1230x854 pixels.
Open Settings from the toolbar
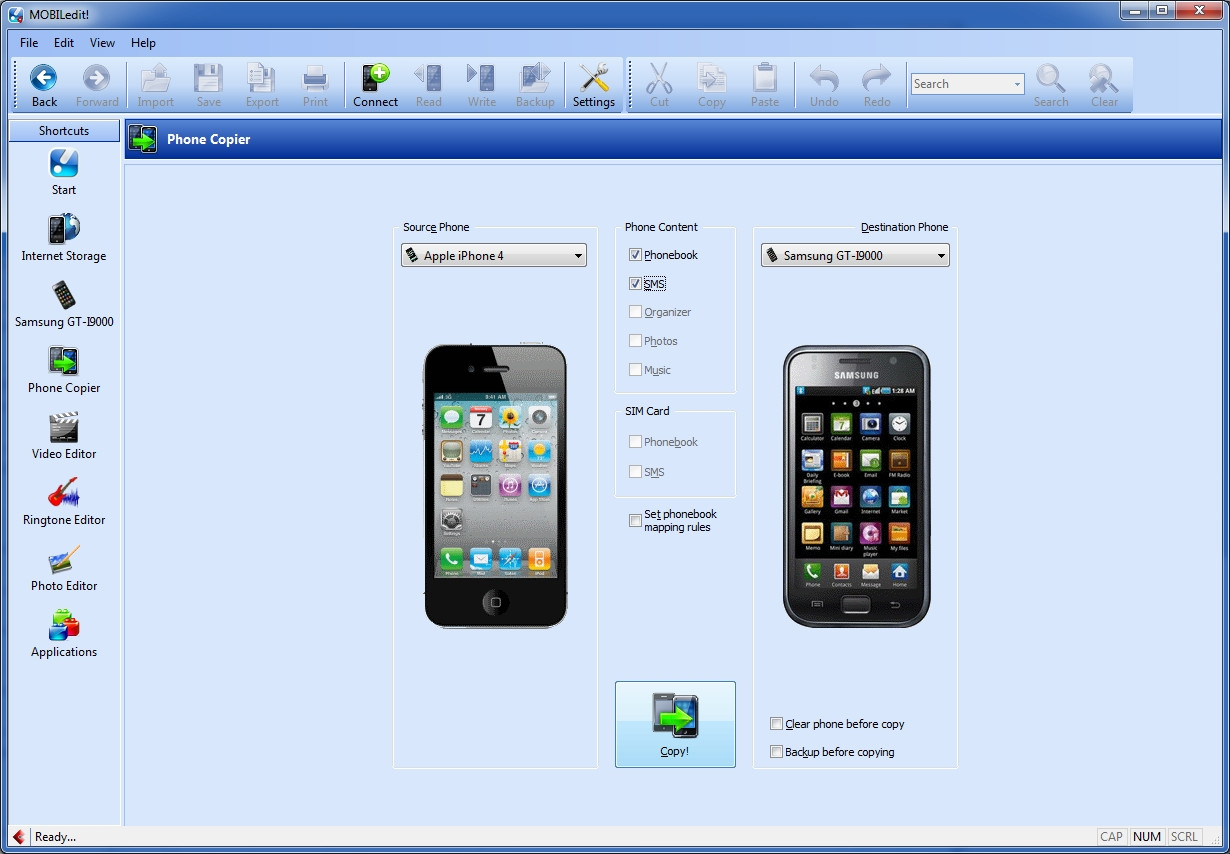point(594,85)
